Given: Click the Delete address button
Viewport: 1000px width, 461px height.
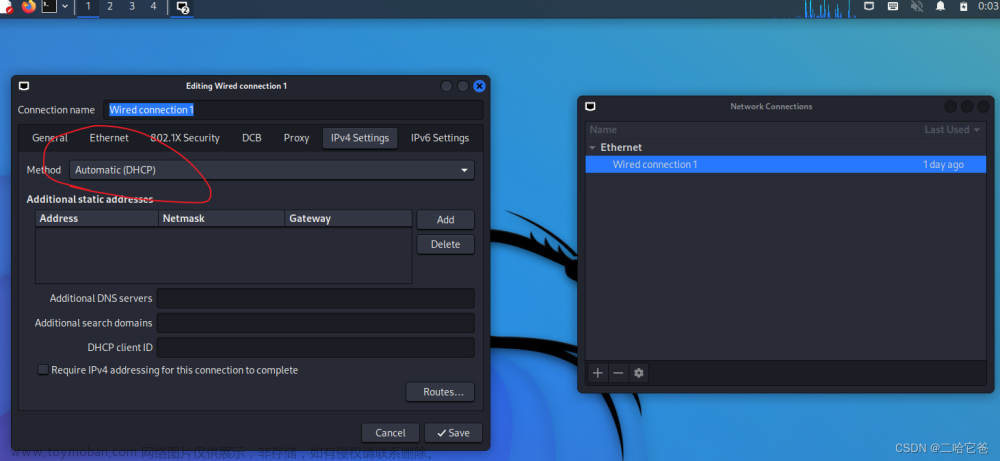Looking at the screenshot, I should (x=446, y=244).
